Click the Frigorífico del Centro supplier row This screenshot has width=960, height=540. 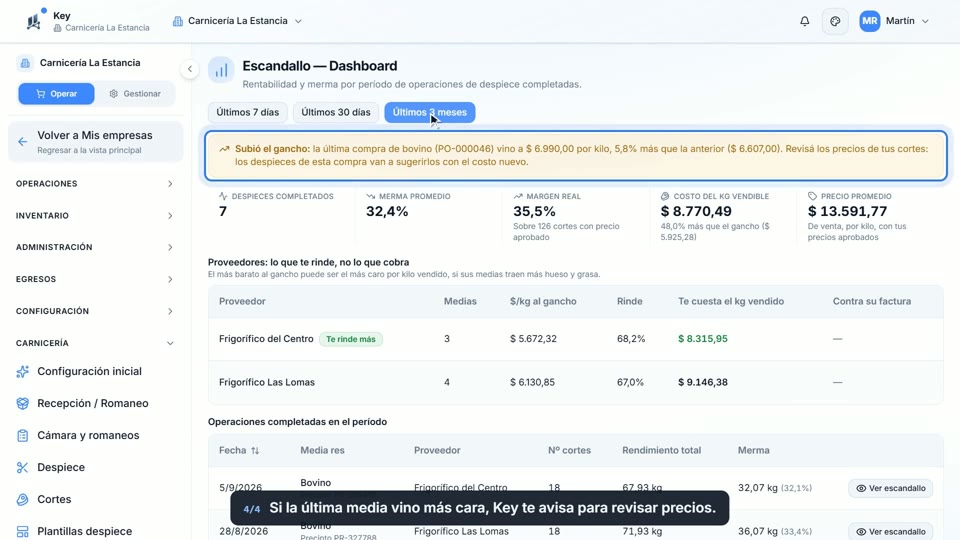576,339
